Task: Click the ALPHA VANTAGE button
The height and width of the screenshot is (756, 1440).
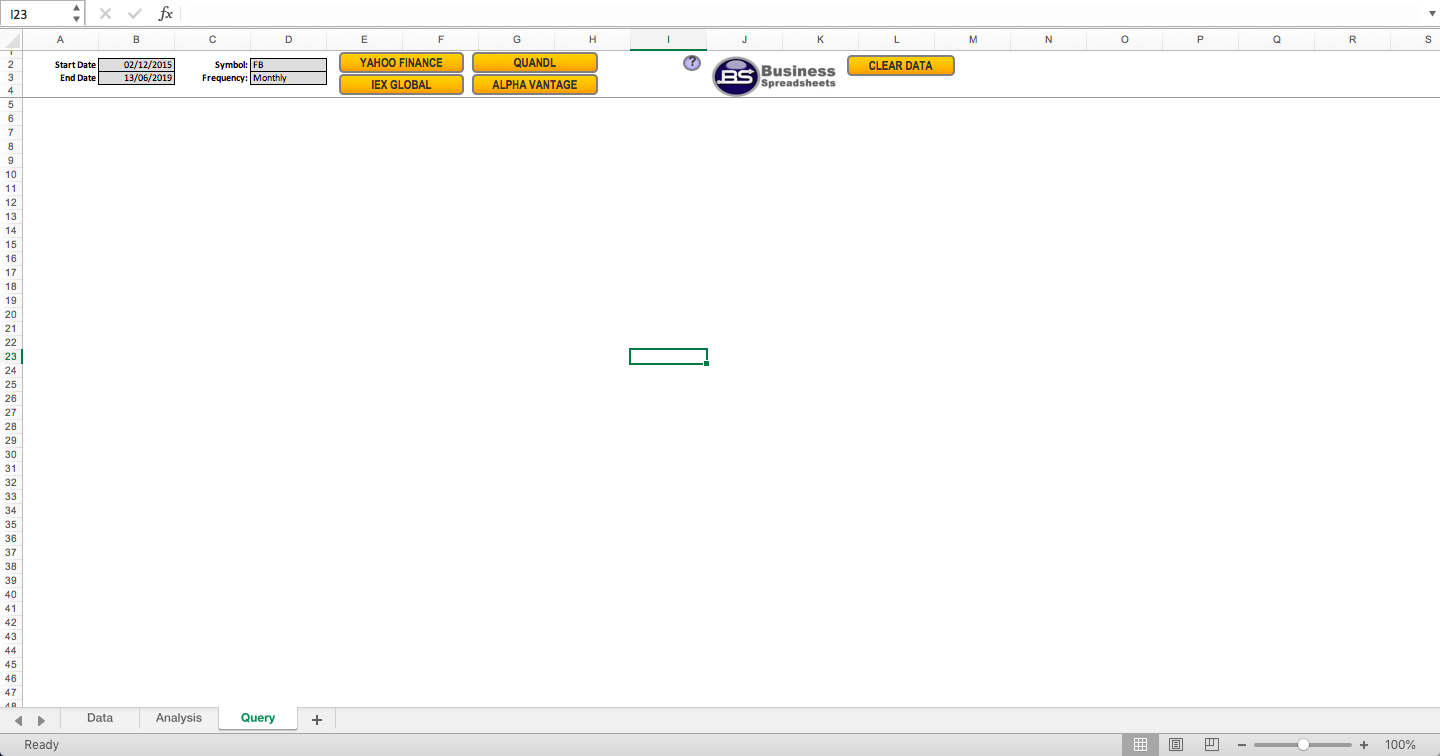Action: coord(535,85)
